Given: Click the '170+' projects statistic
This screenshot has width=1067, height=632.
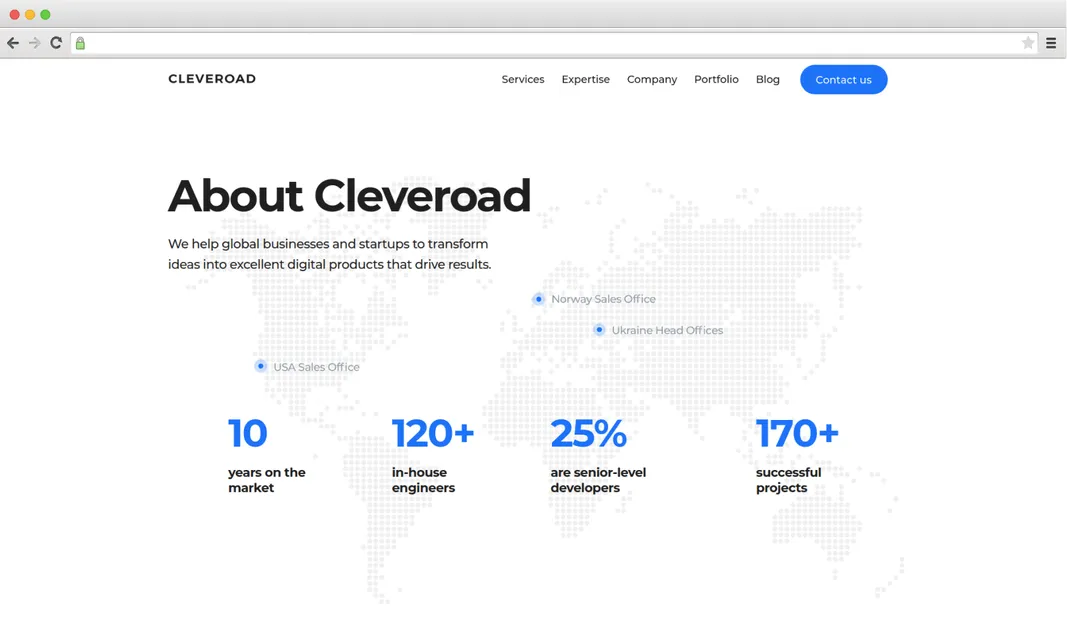Looking at the screenshot, I should [797, 433].
